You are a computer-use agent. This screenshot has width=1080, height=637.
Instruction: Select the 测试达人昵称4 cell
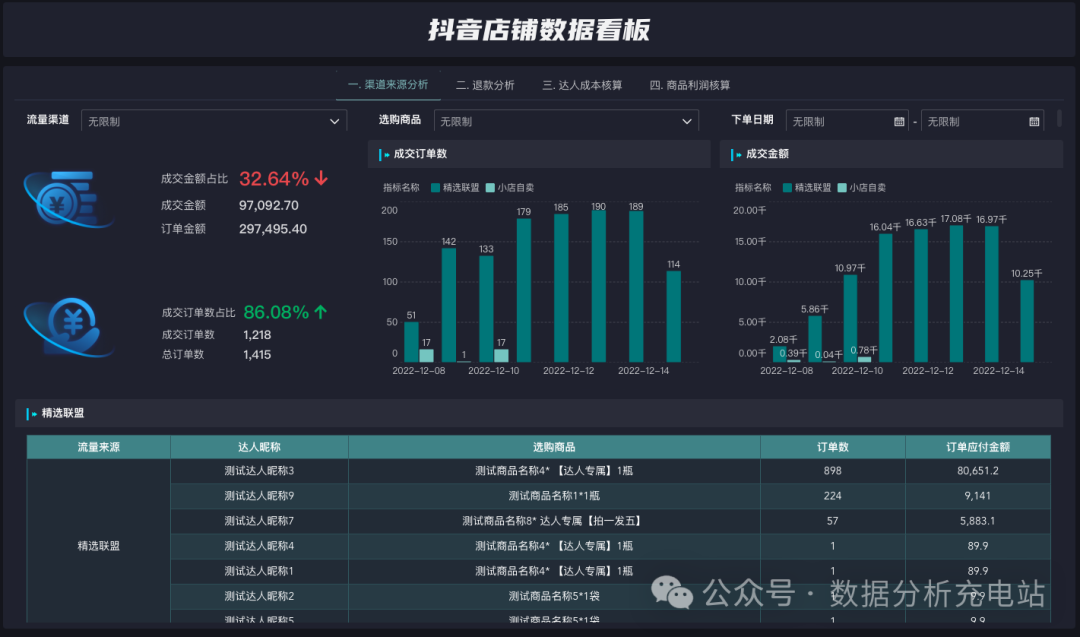(259, 546)
